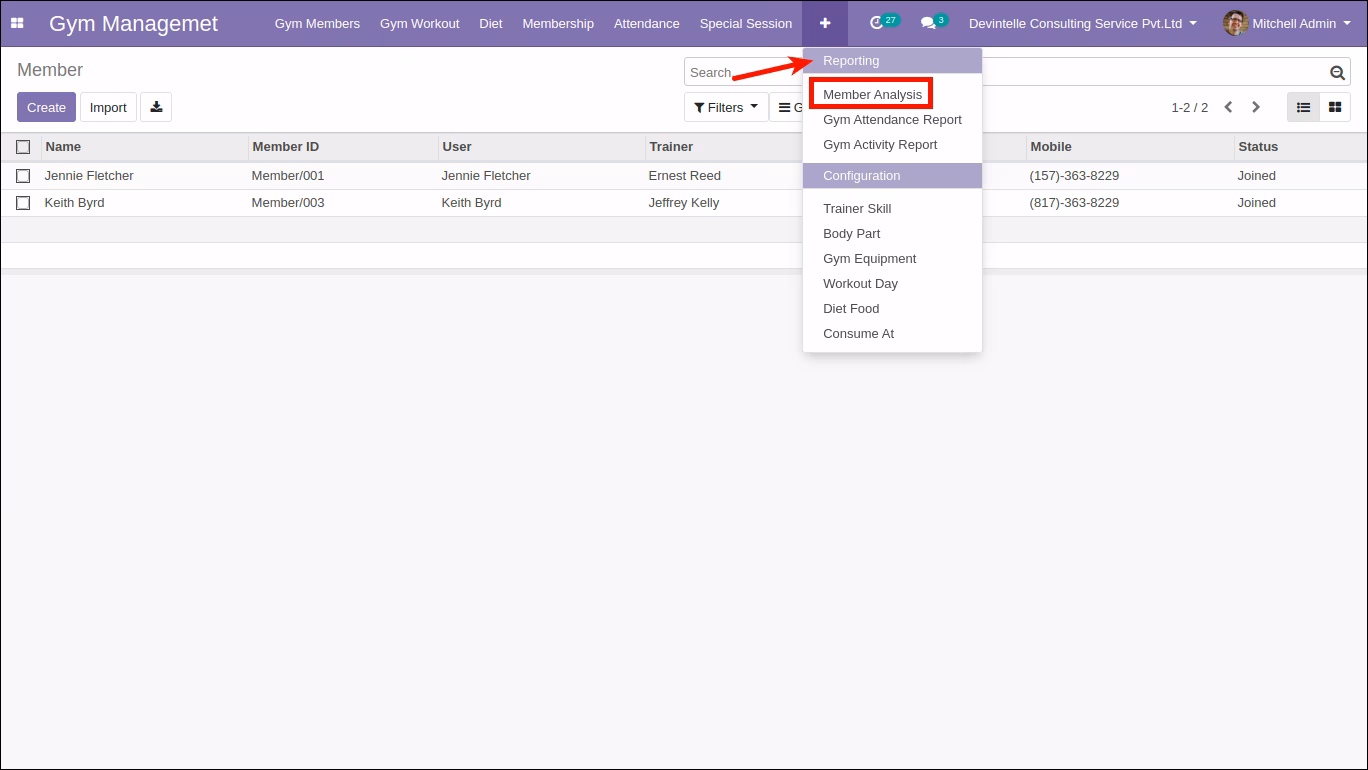
Task: Expand the Filters dropdown
Action: pos(726,107)
